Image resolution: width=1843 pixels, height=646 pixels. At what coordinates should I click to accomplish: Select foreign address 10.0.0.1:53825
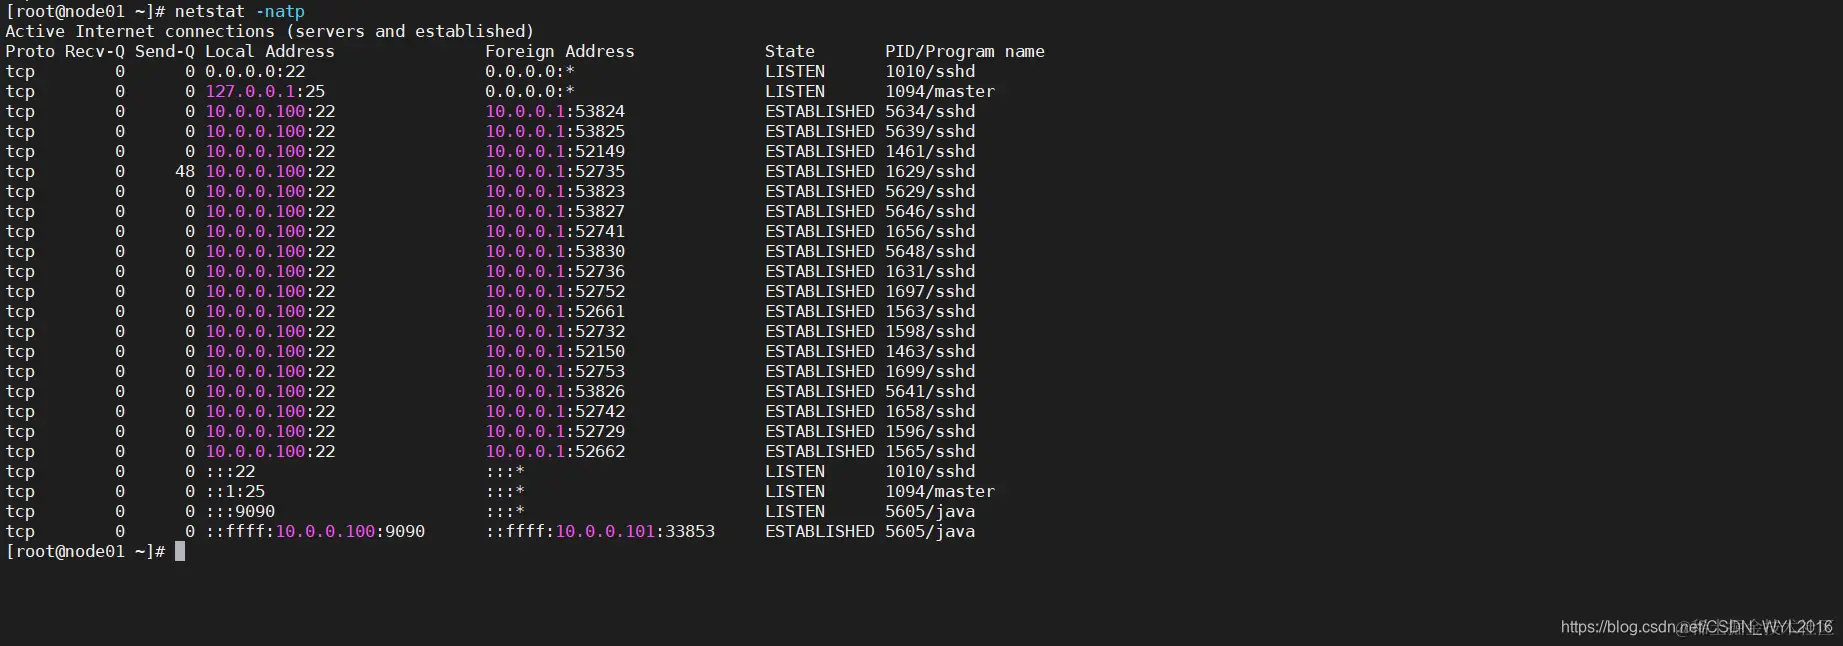tap(555, 131)
